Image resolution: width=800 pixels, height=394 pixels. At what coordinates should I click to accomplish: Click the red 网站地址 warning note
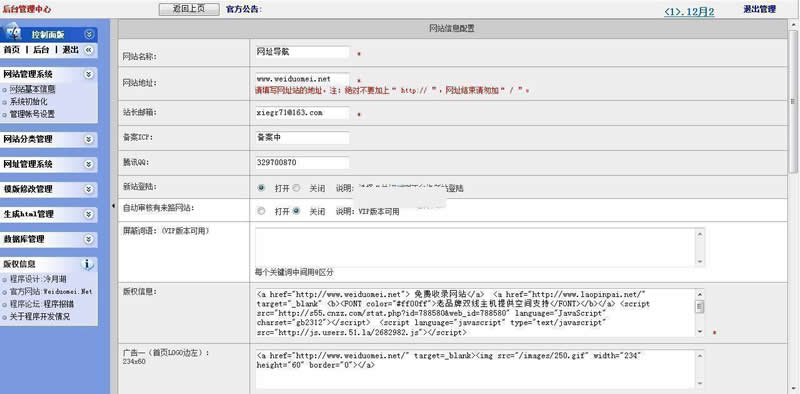pos(392,90)
